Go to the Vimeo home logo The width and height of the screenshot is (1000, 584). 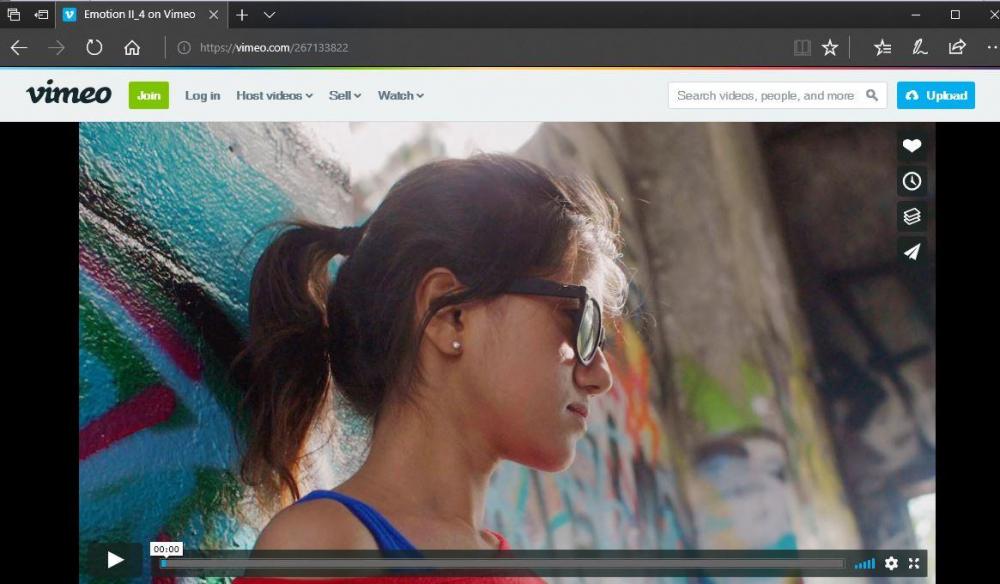[68, 94]
